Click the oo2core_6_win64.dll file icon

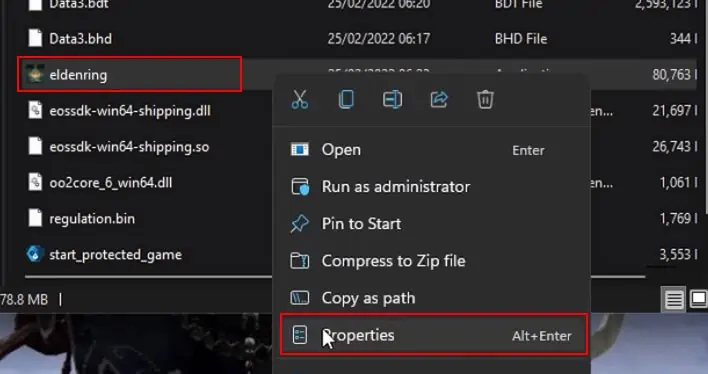[x=35, y=182]
